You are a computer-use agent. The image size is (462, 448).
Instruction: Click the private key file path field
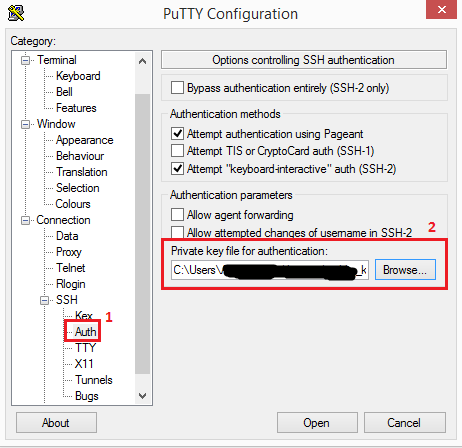270,270
